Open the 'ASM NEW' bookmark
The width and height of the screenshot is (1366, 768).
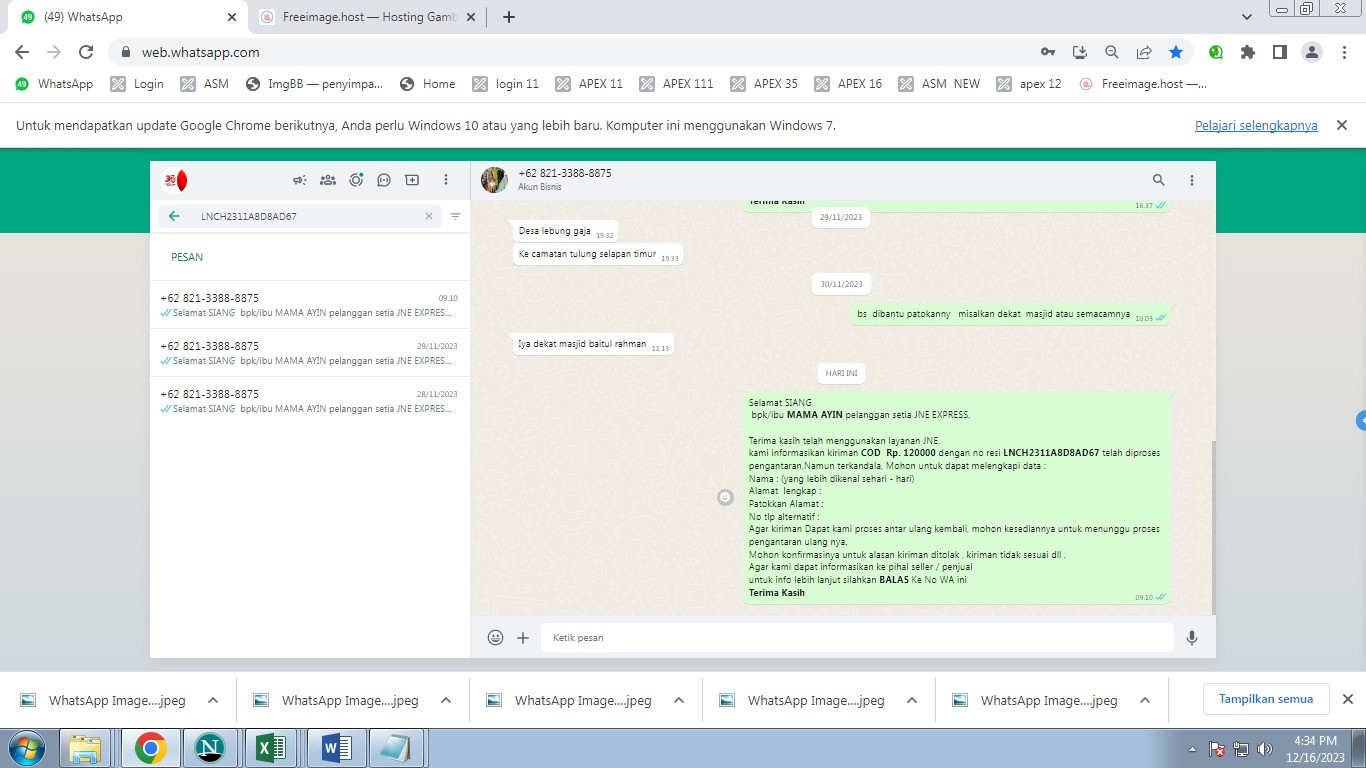click(939, 84)
